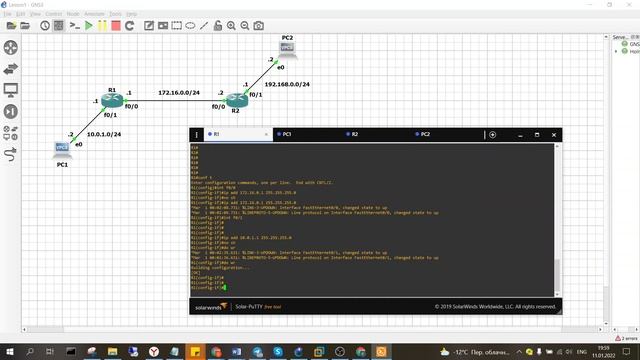Select router R2 in topology

[x=237, y=100]
